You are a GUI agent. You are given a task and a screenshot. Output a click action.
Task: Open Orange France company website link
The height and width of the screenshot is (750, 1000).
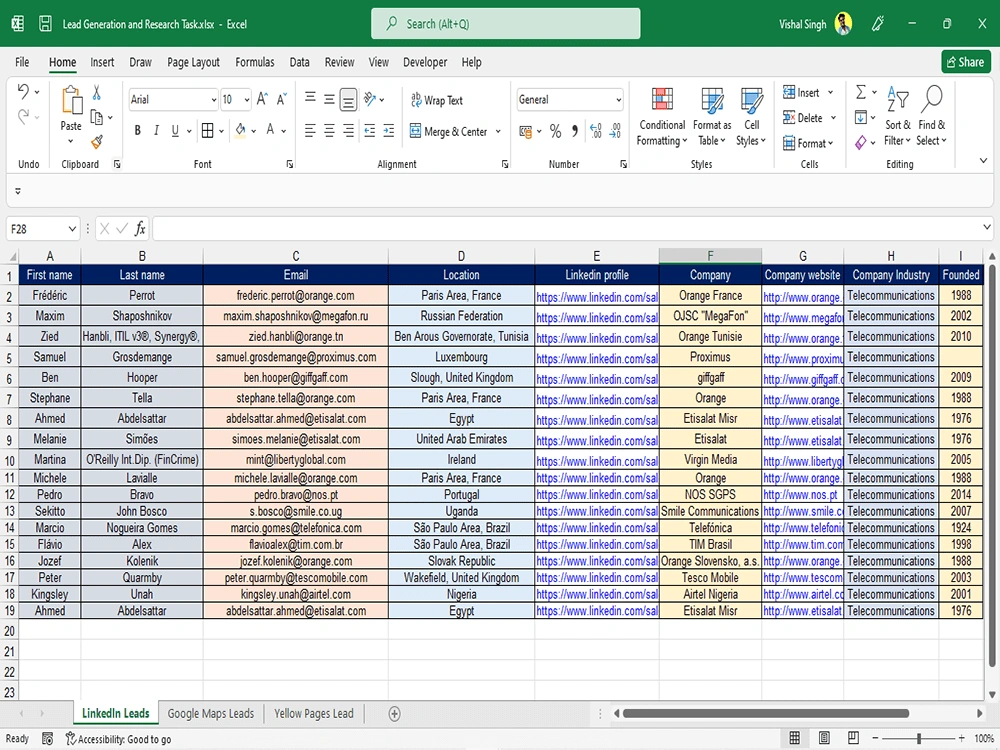802,297
